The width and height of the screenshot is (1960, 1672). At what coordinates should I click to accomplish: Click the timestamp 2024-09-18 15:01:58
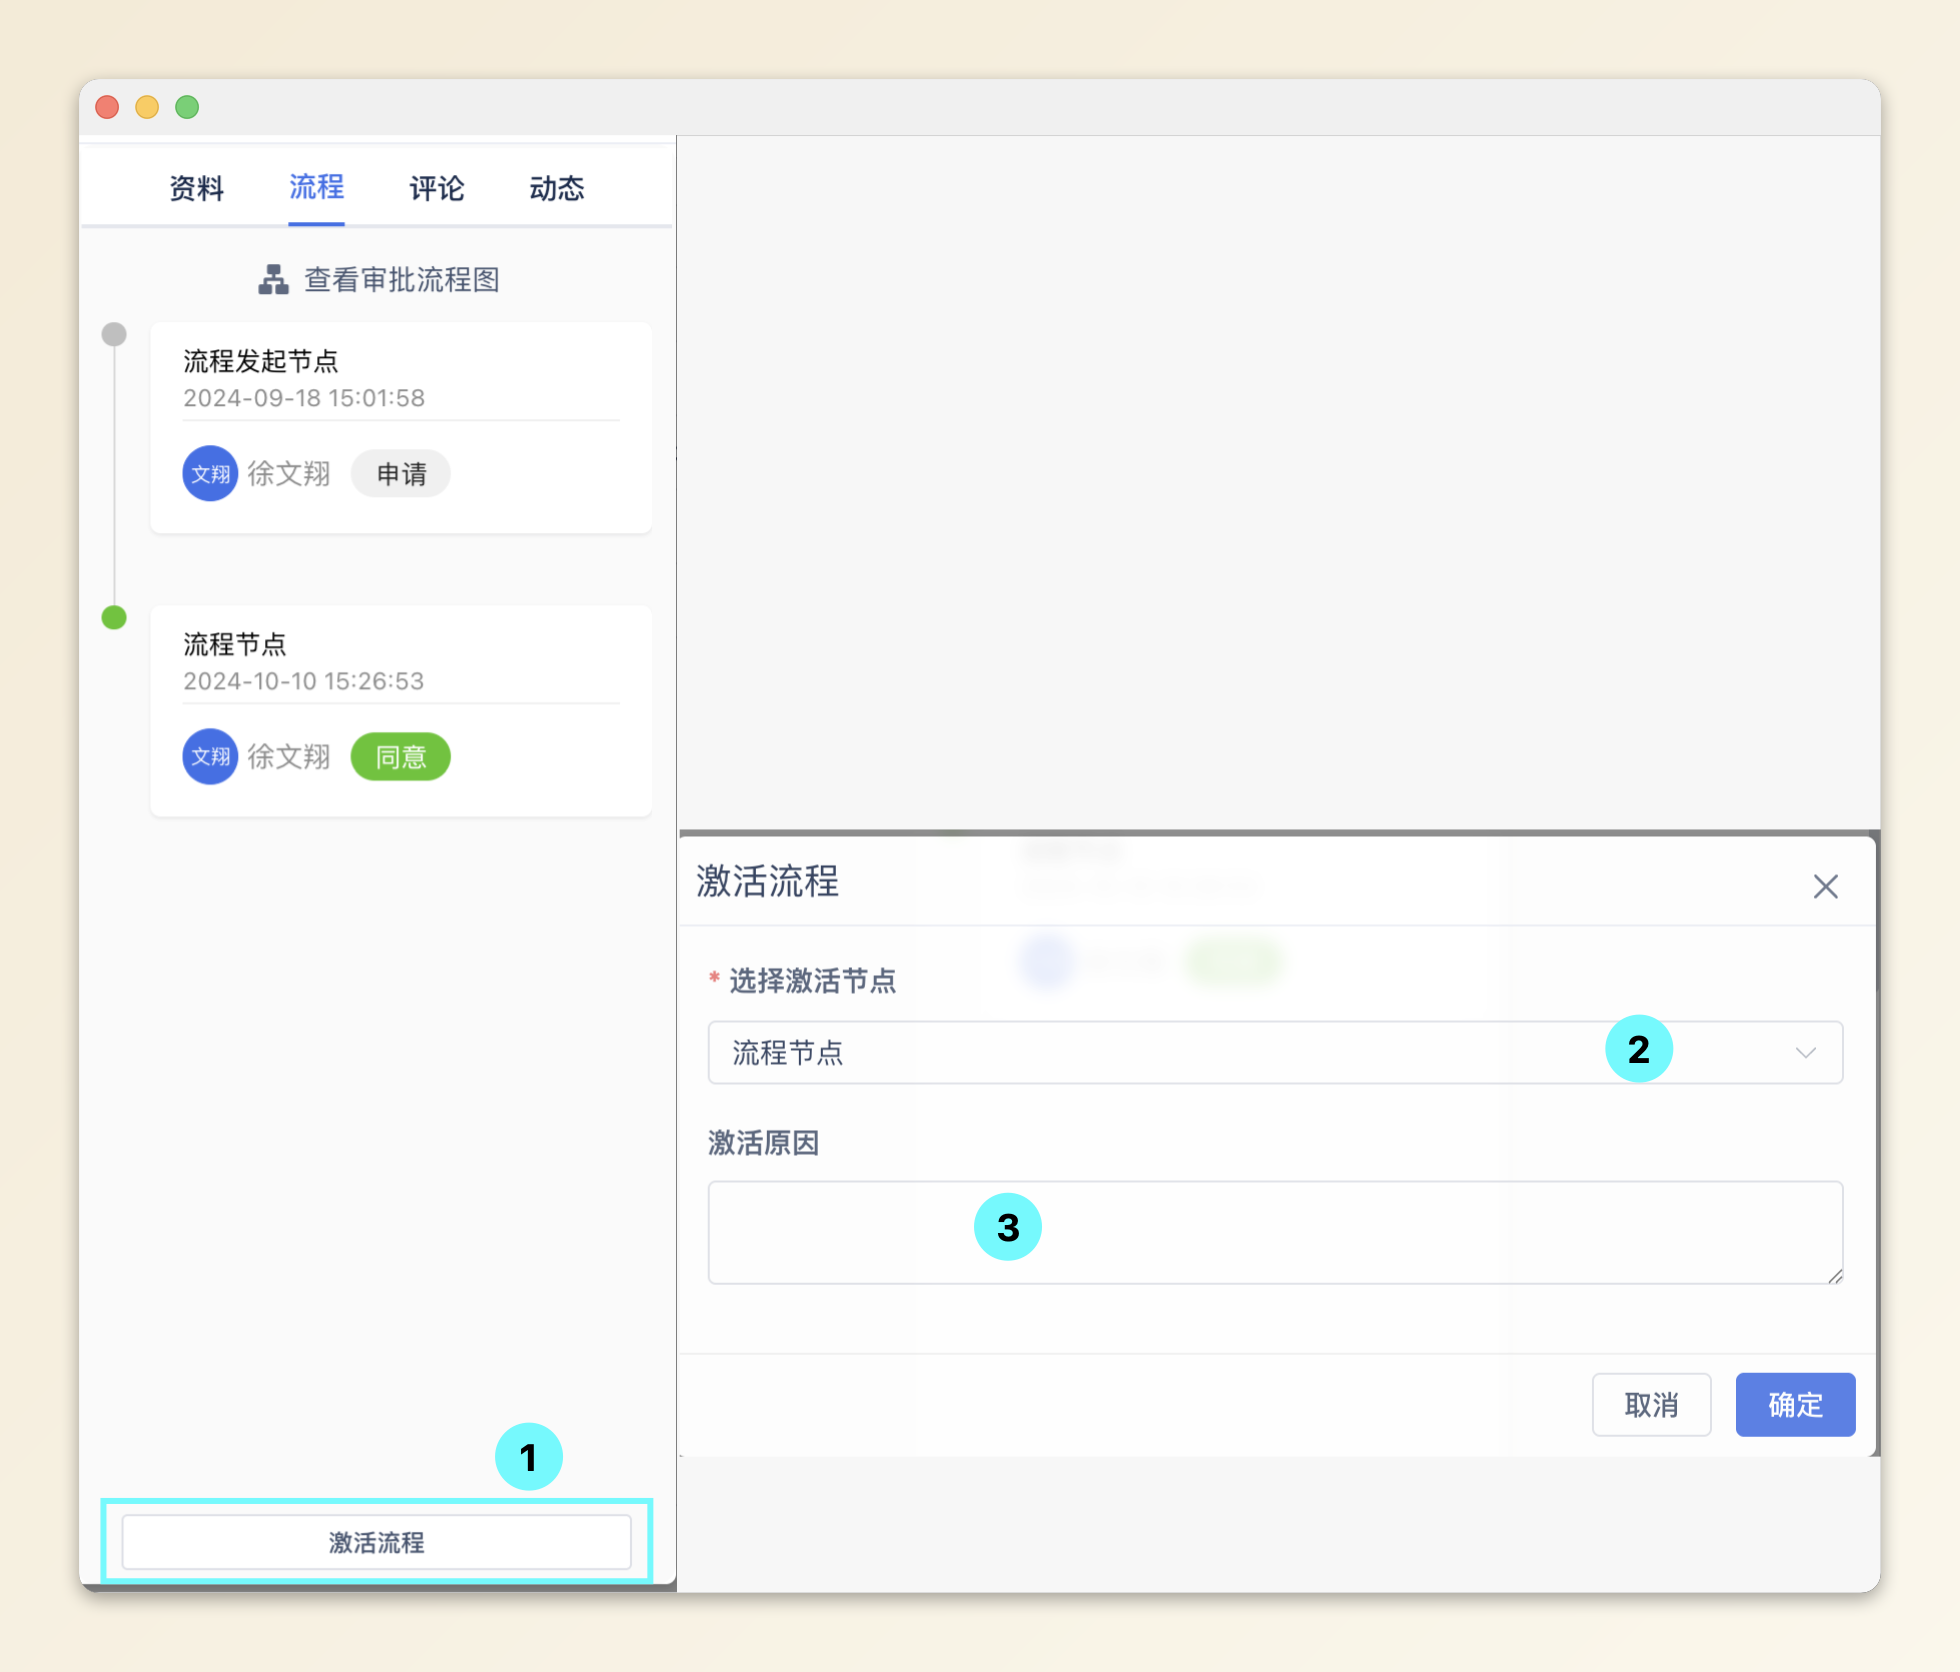(x=304, y=398)
